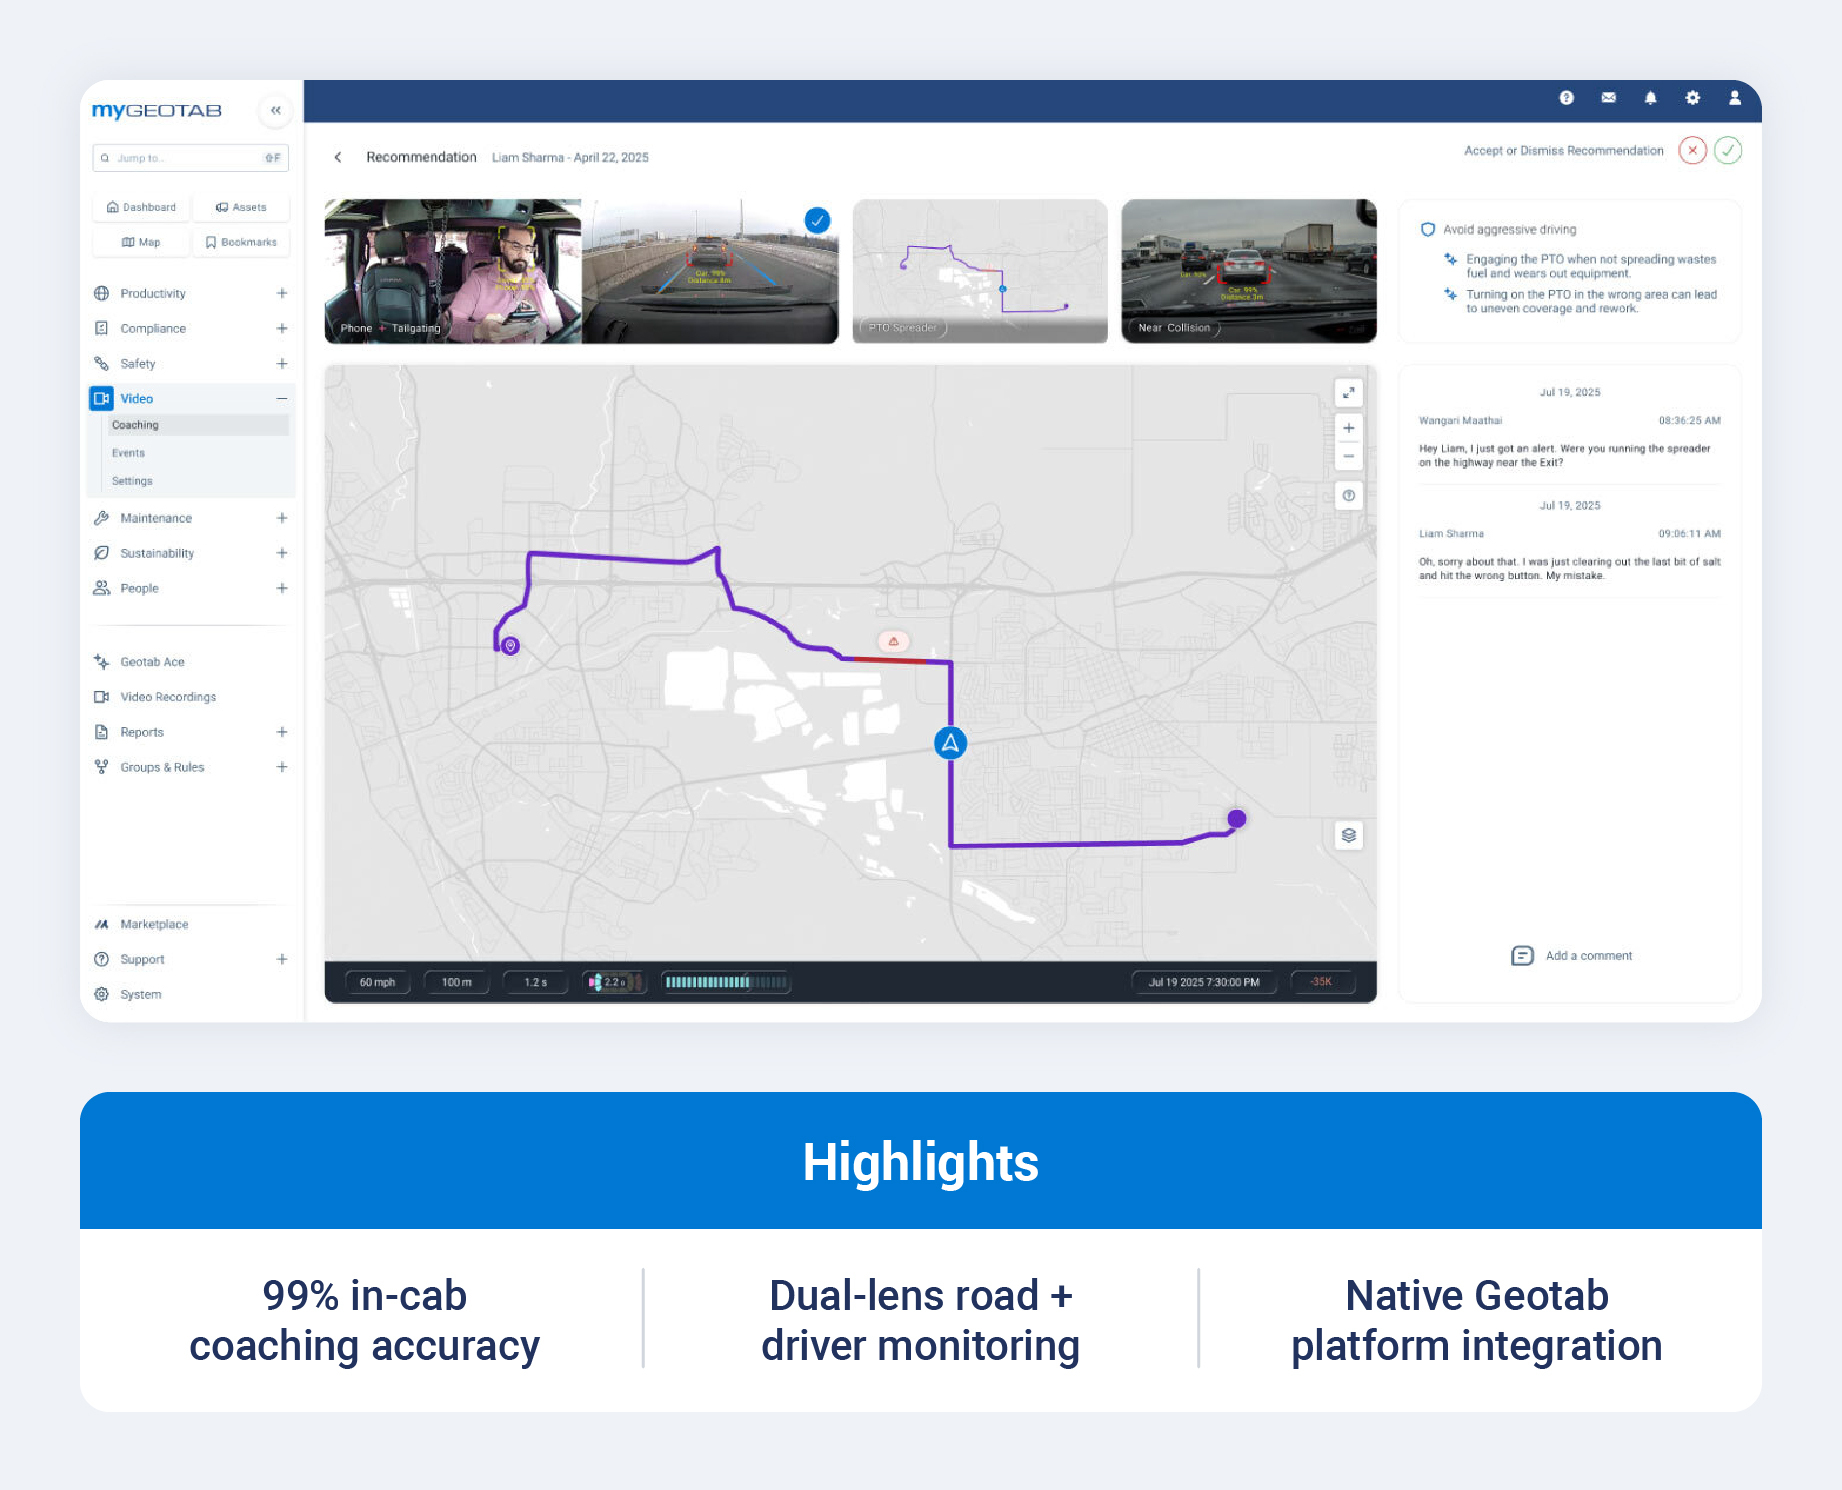The width and height of the screenshot is (1842, 1490).
Task: Open the help icon in the top bar
Action: [1566, 97]
